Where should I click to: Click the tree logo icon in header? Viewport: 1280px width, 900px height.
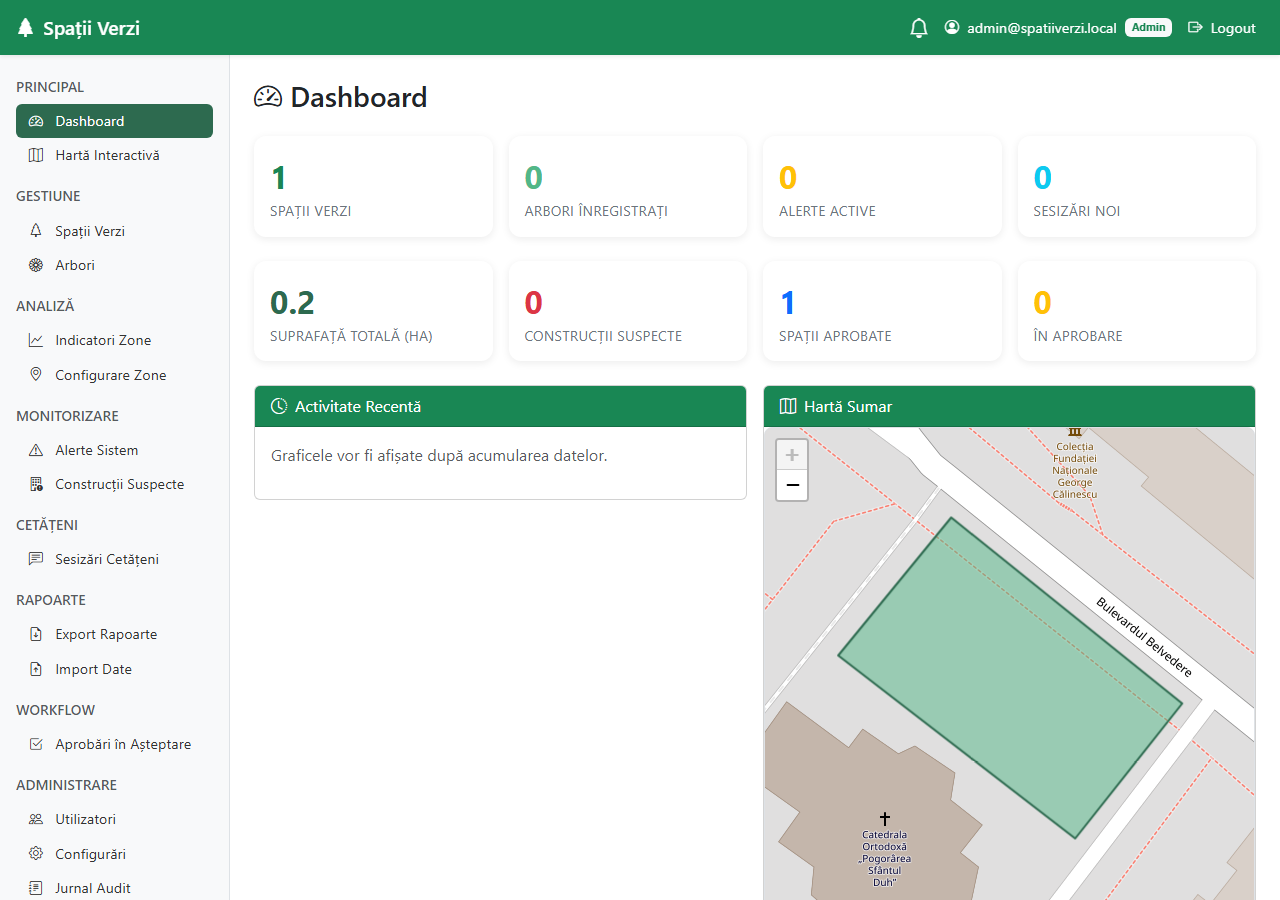point(25,28)
